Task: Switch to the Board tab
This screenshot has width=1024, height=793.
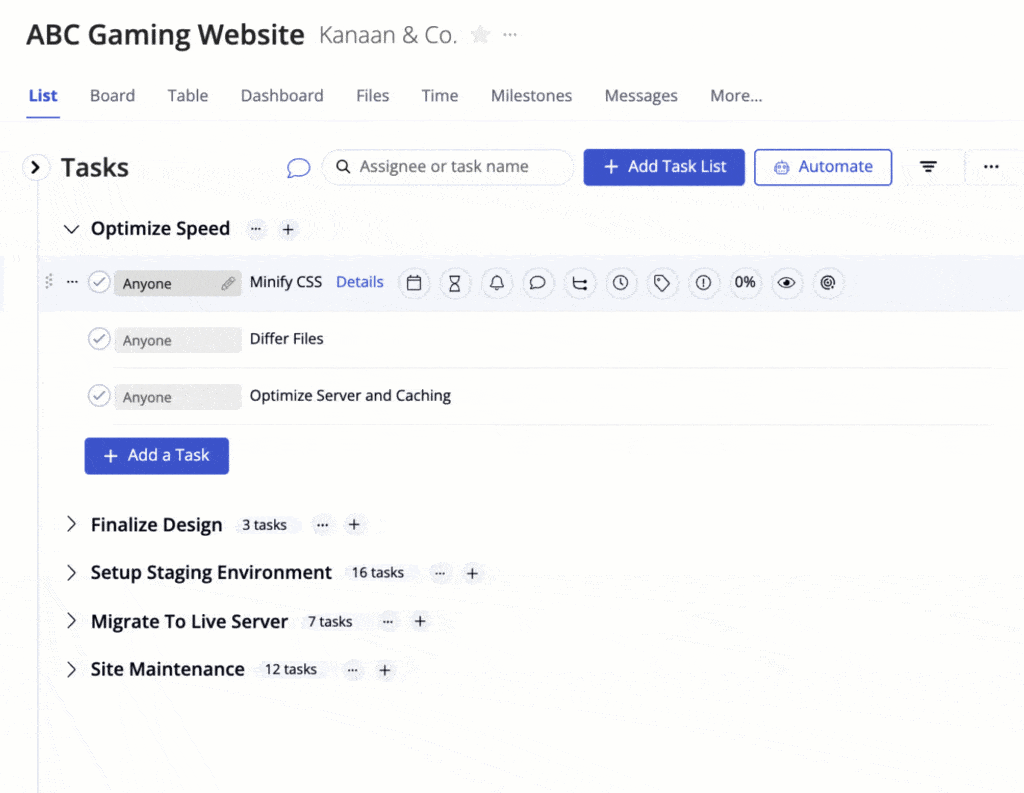Action: [x=112, y=96]
